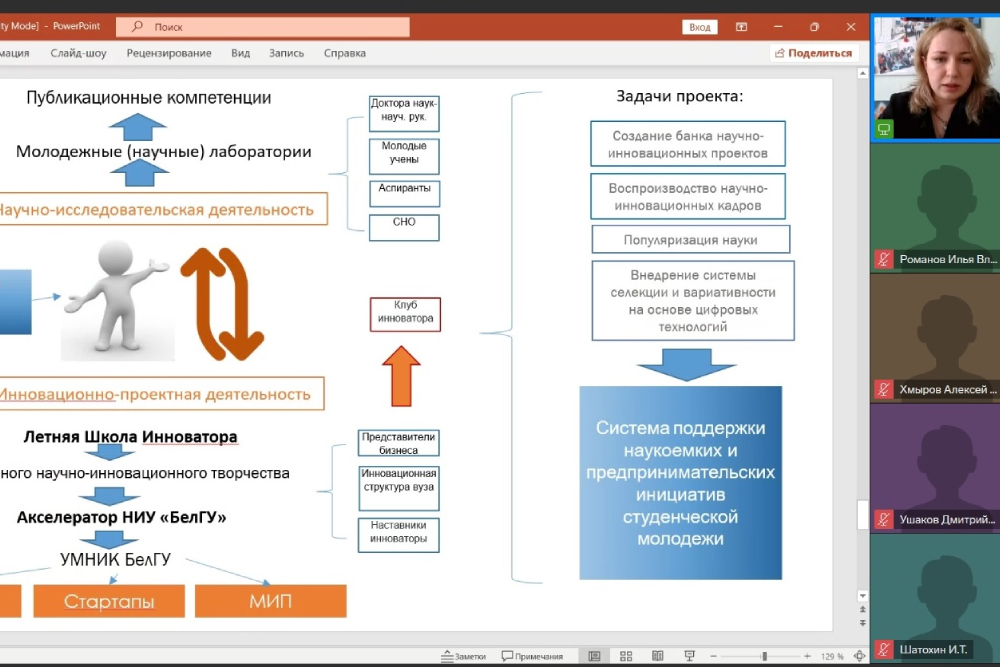Open the Рецензирование ribbon tab

(169, 53)
